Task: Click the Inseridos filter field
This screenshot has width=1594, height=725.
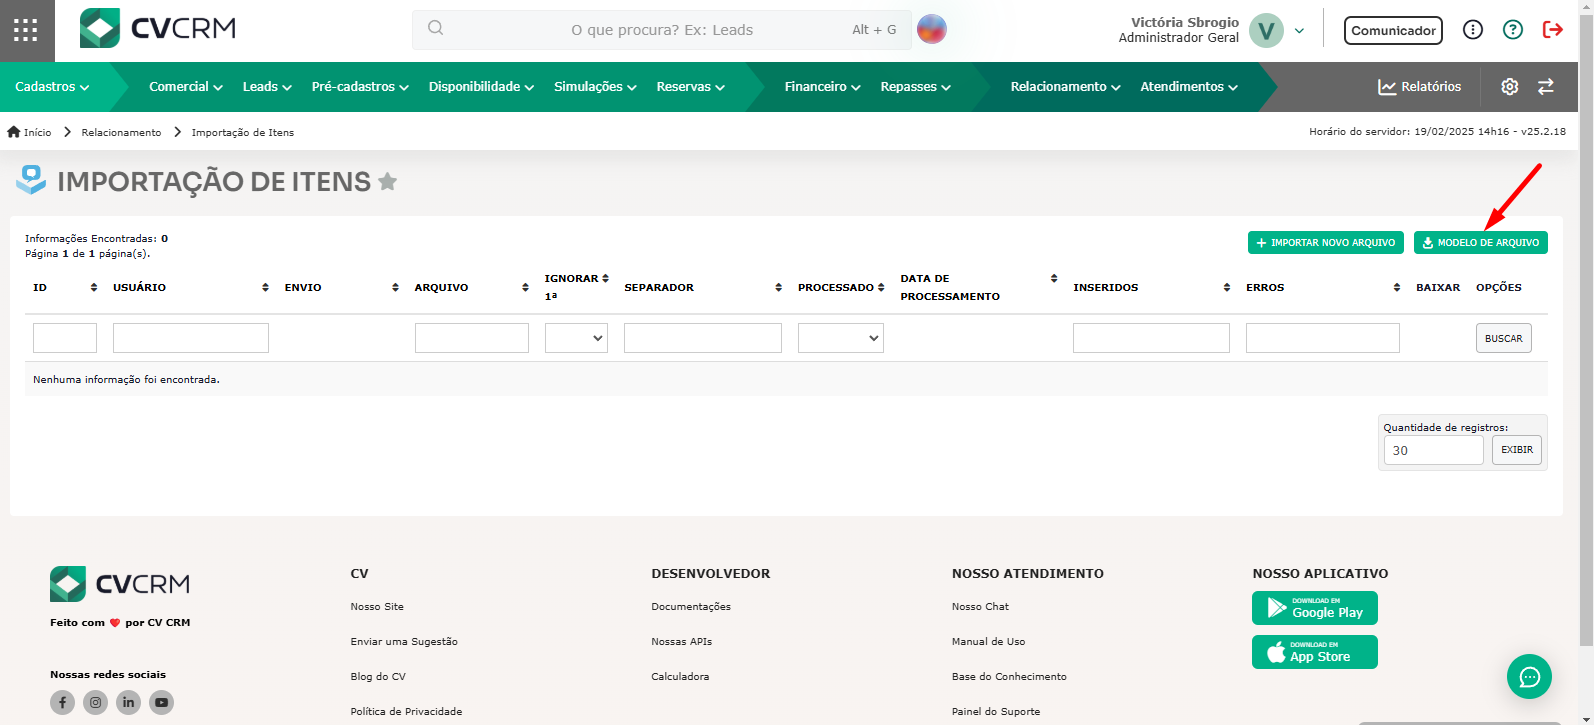Action: coord(1151,338)
